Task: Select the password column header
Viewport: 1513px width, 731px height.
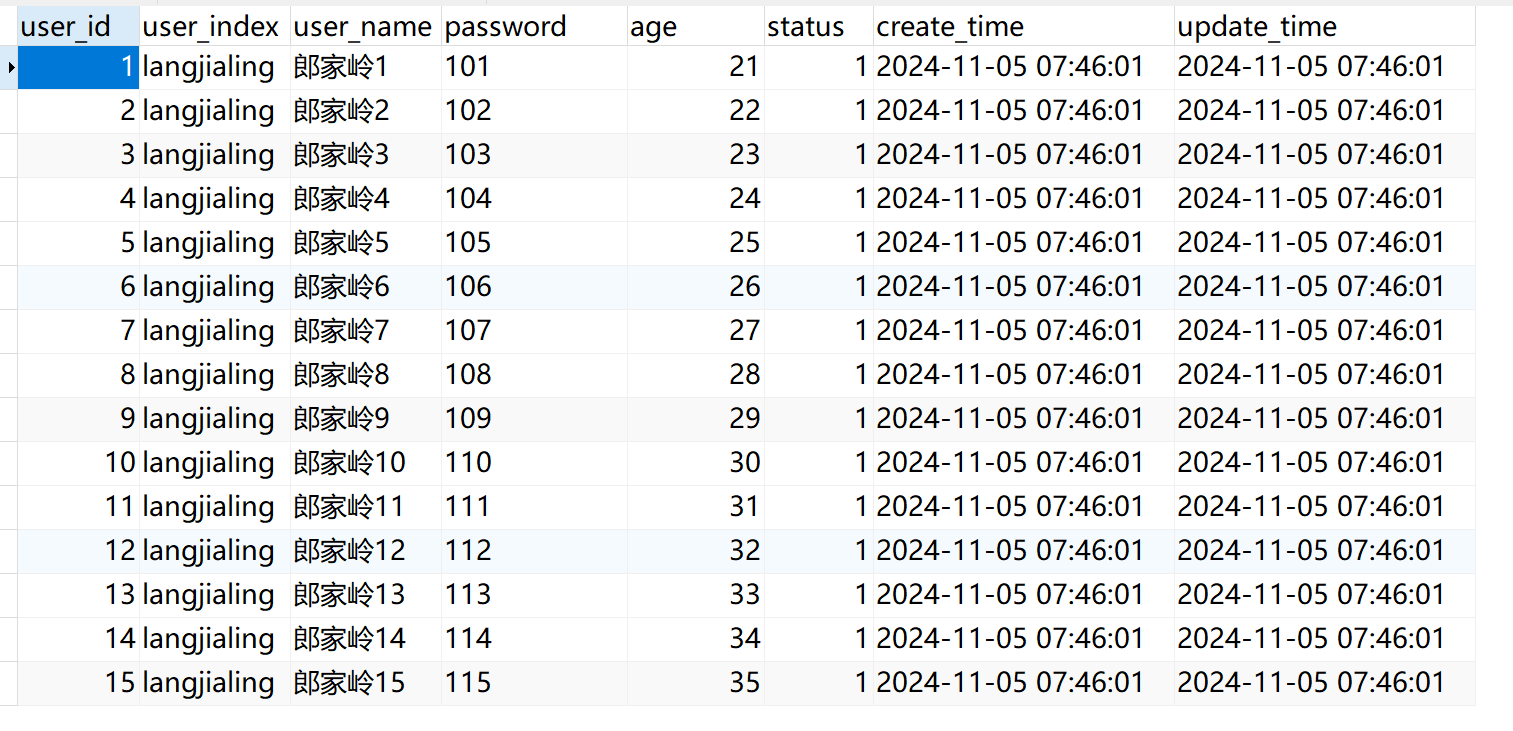Action: [534, 26]
